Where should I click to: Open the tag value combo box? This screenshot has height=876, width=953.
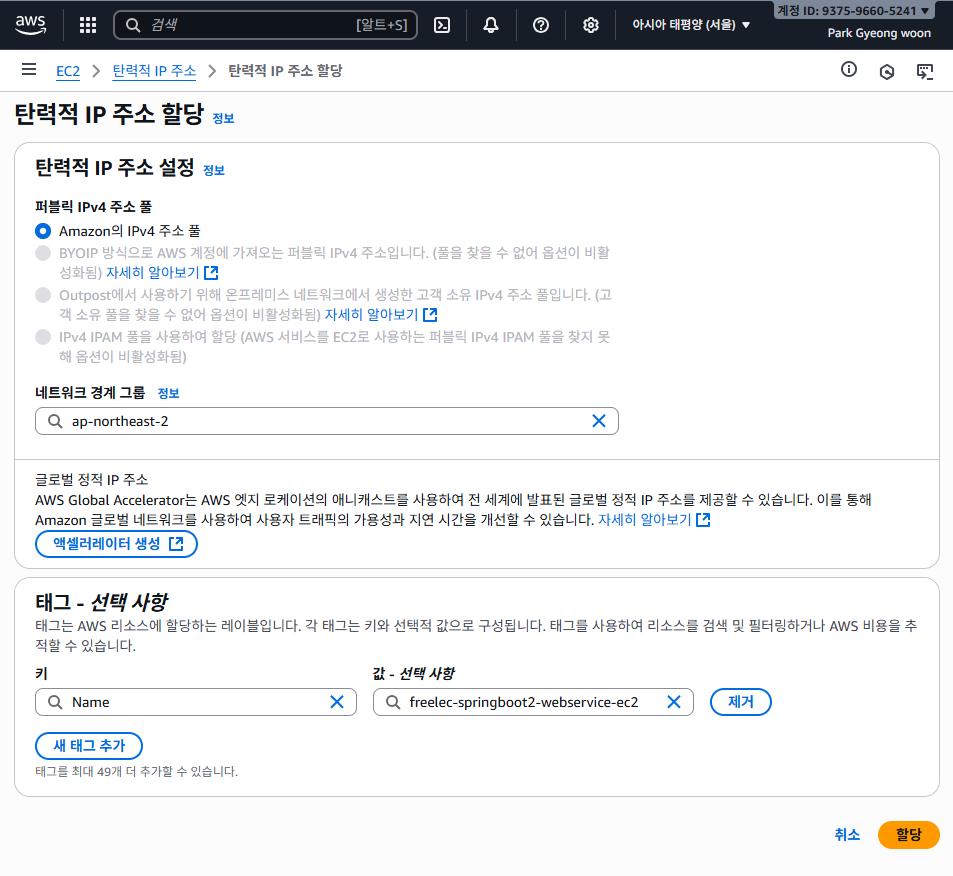click(533, 702)
